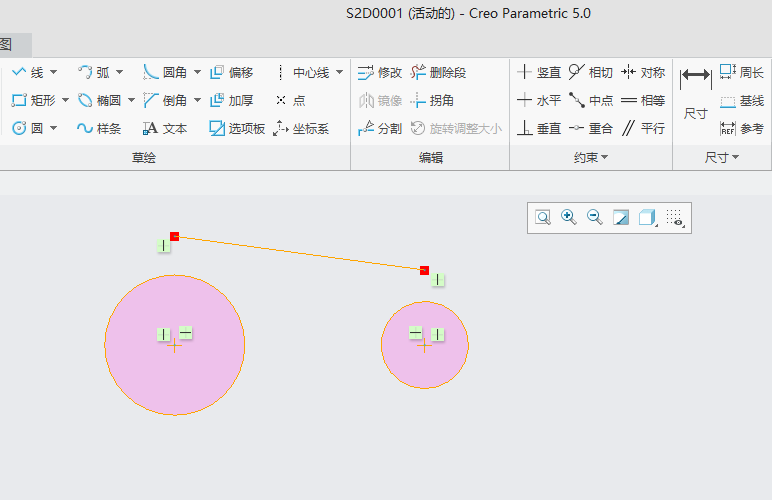The image size is (772, 500).
Task: Apply the Perpendicular (垂直) constraint
Action: pos(539,128)
